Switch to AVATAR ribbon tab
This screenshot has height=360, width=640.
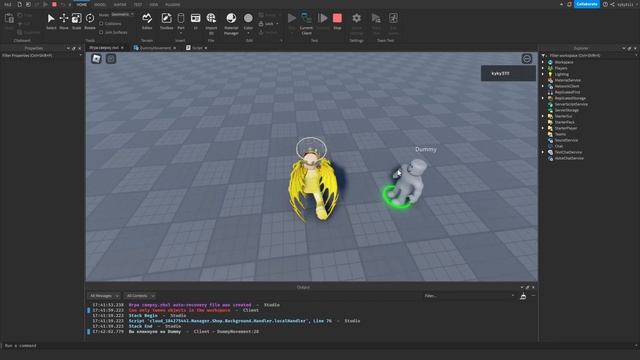120,4
